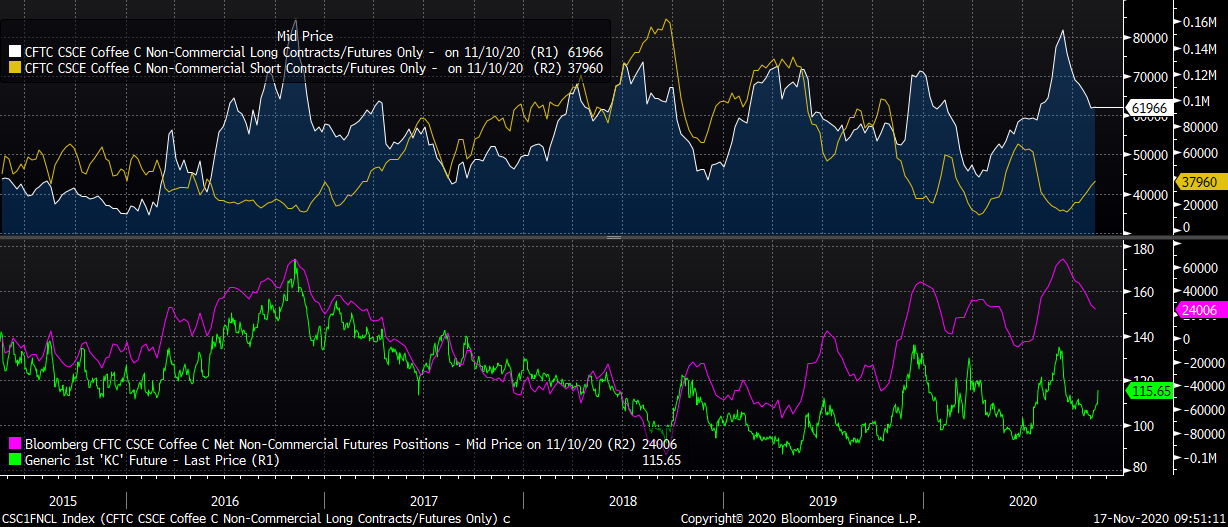Select the Non-Commercial Long Contracts legend entry
This screenshot has width=1228, height=527.
306,51
